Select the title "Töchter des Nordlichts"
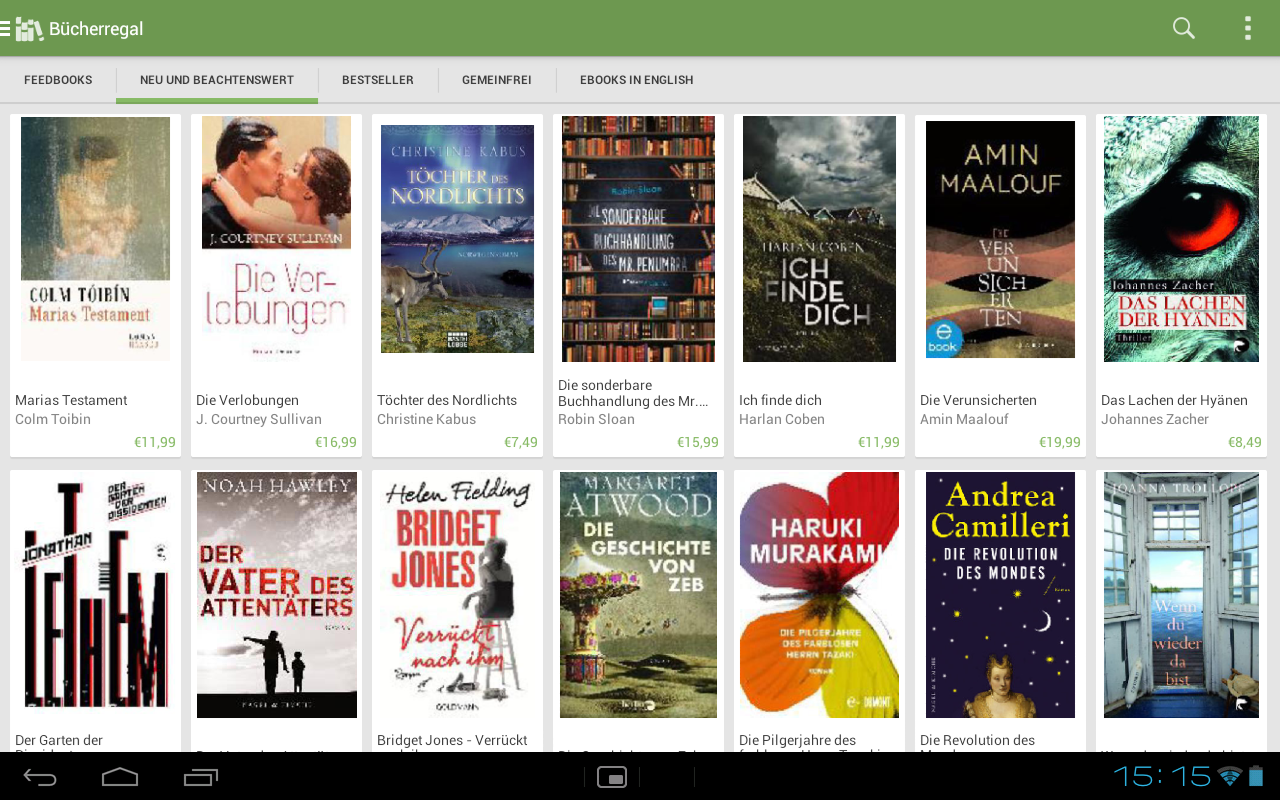Viewport: 1280px width, 800px height. coord(447,400)
